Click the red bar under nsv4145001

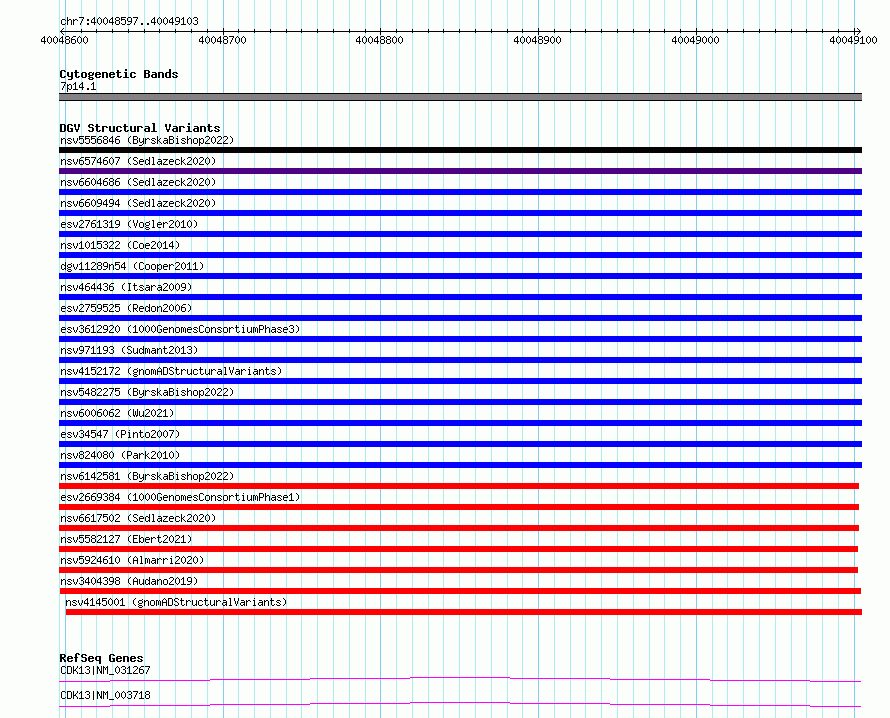(x=464, y=612)
